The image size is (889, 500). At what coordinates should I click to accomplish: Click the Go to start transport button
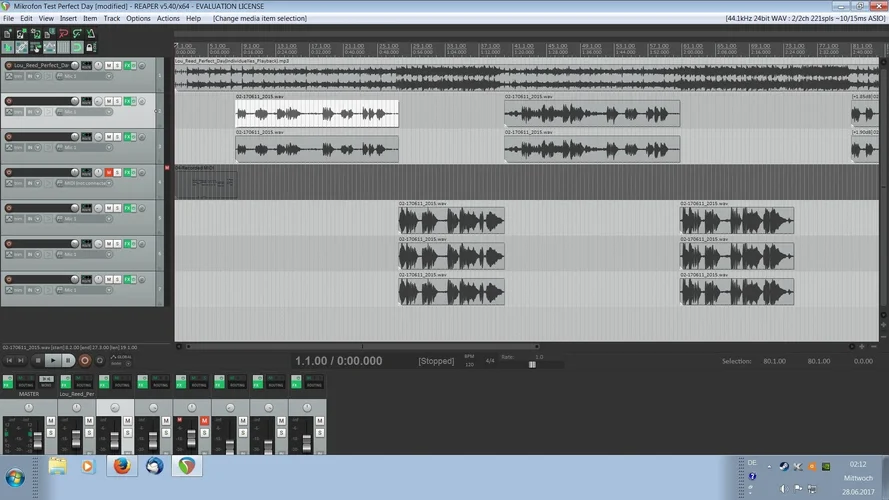[x=9, y=360]
